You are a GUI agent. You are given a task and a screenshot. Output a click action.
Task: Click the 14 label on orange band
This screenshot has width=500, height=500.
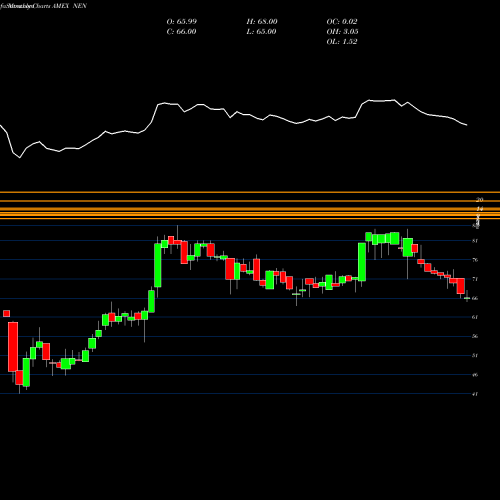tap(479, 209)
